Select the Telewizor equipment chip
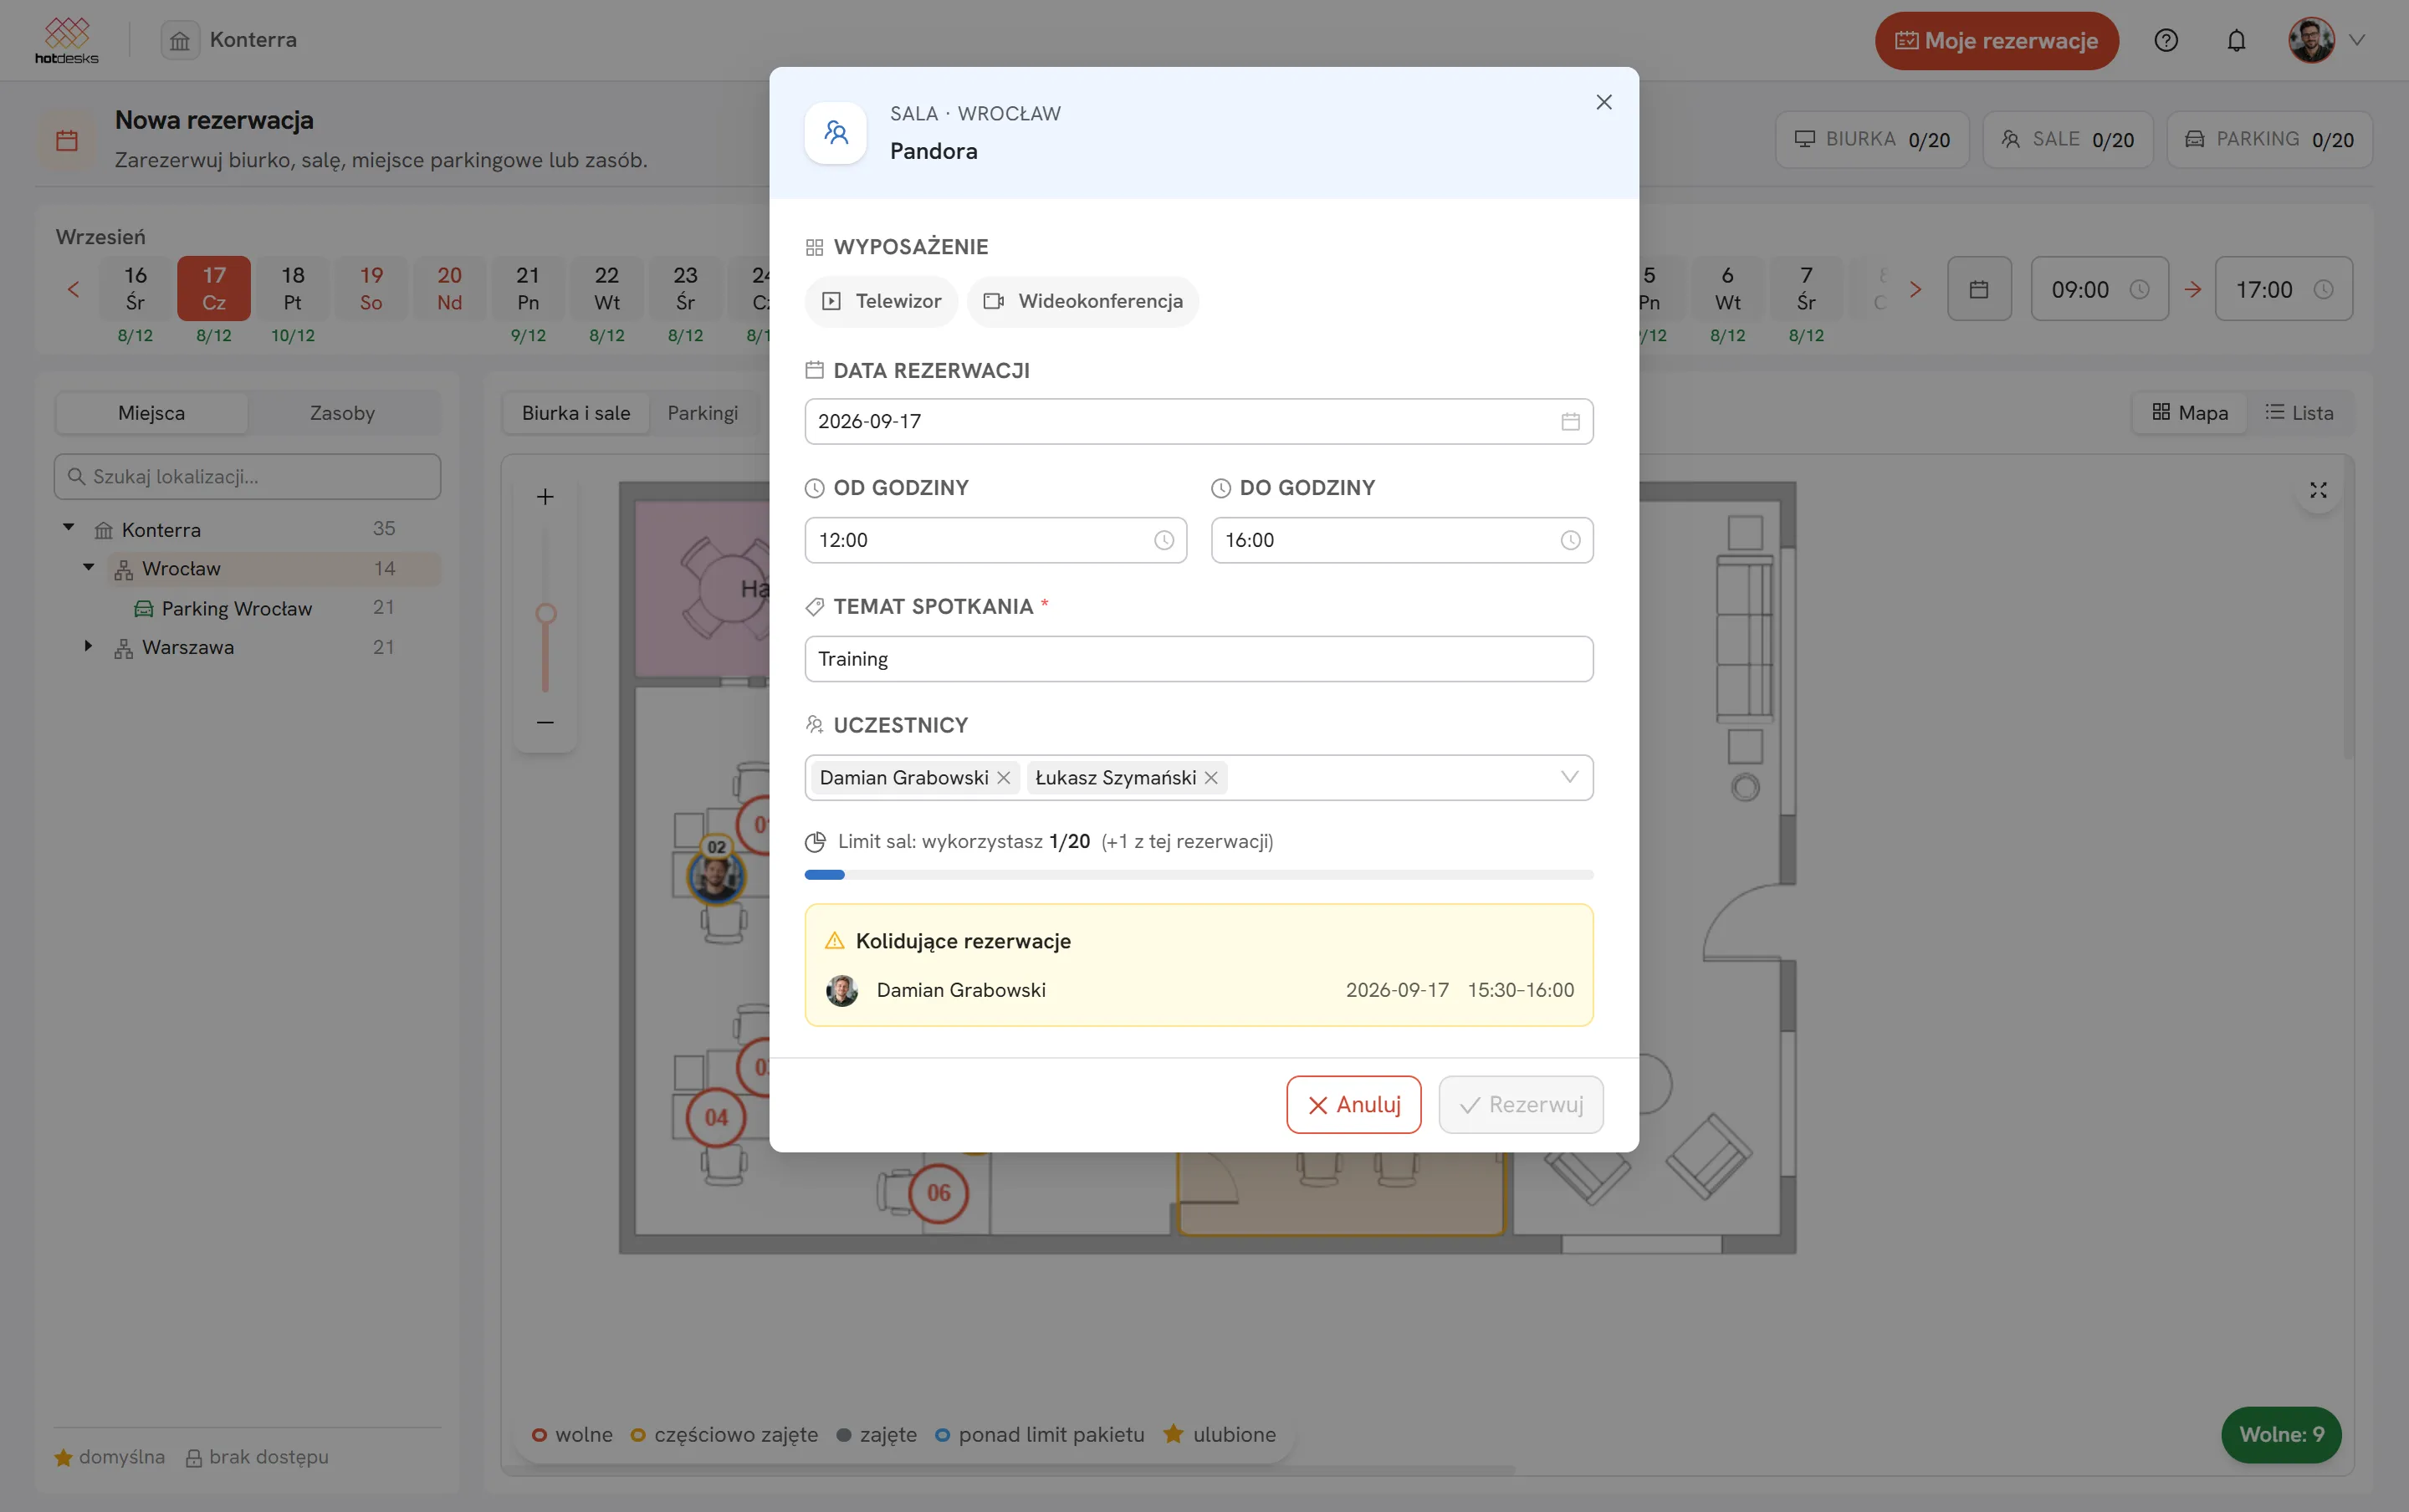 click(881, 301)
